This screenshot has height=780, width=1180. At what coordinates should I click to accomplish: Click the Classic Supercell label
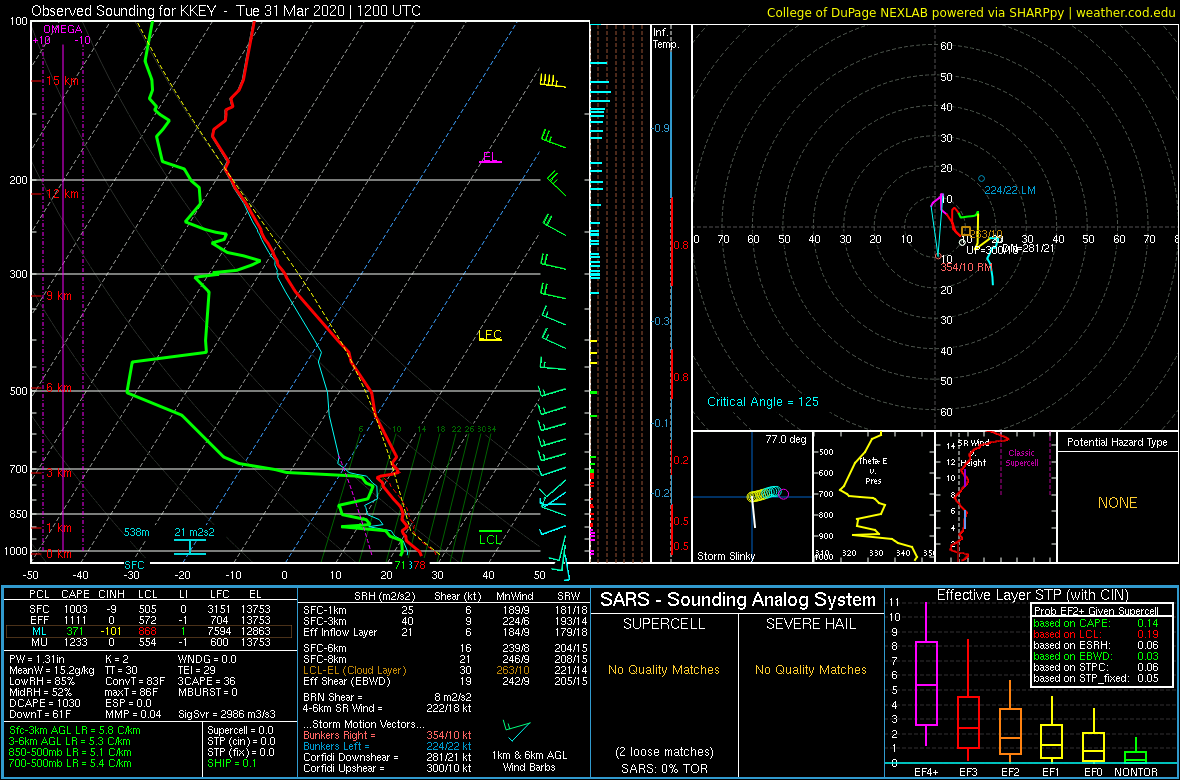pos(1022,458)
